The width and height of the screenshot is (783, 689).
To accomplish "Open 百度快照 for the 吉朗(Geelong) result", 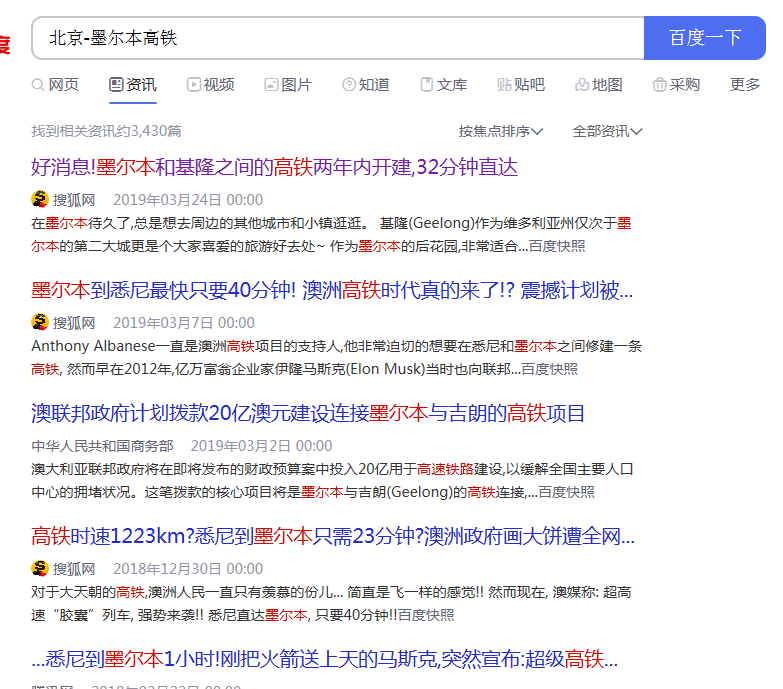I will (566, 492).
